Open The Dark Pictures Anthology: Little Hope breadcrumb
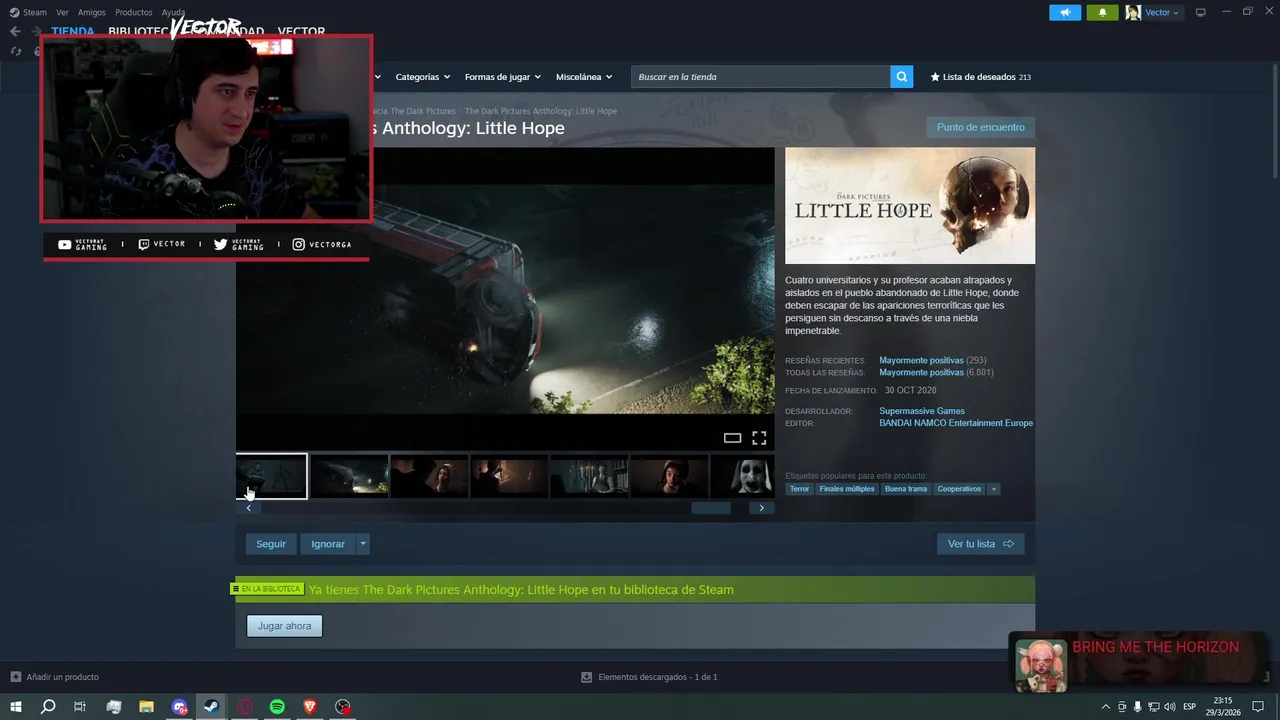Viewport: 1280px width, 720px height. (x=541, y=111)
